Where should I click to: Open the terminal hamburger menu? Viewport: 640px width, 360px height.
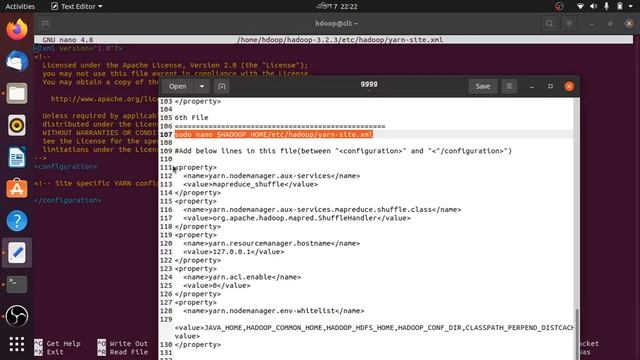(x=569, y=24)
